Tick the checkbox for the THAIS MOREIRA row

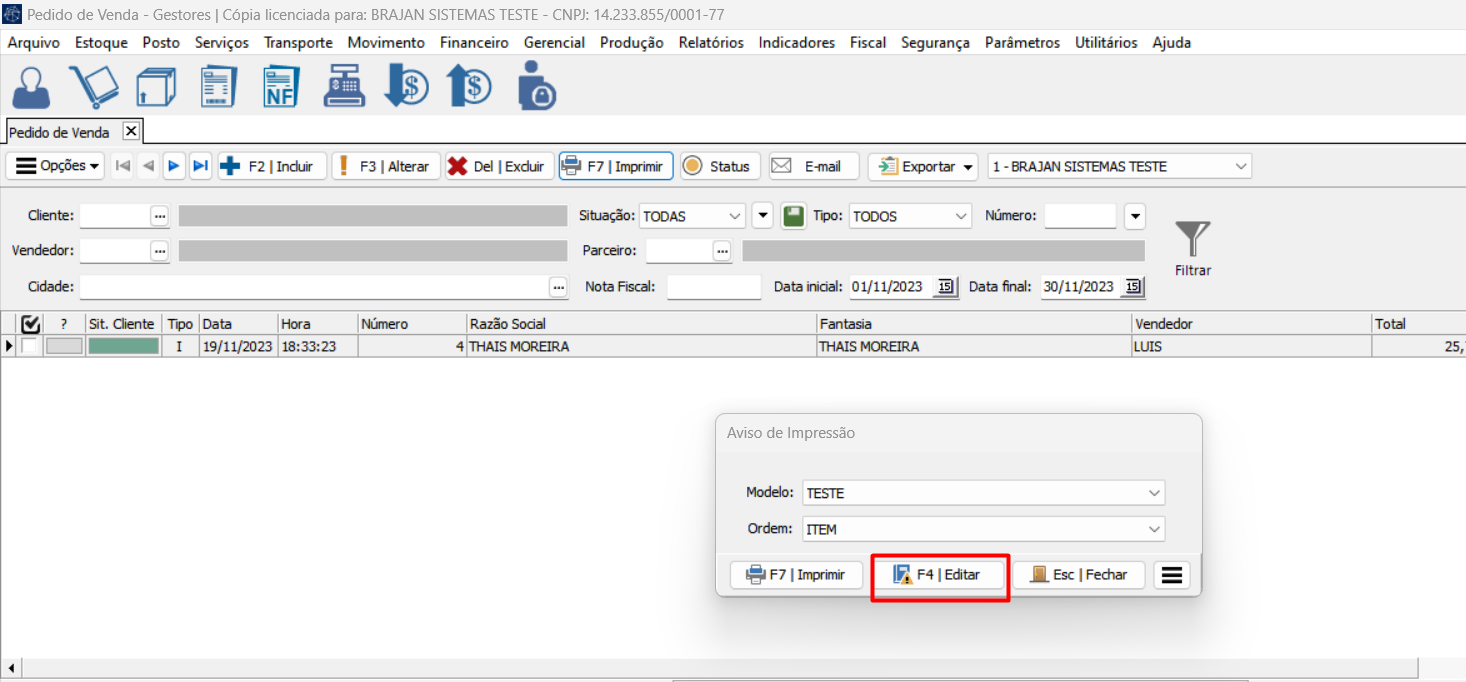coord(30,346)
